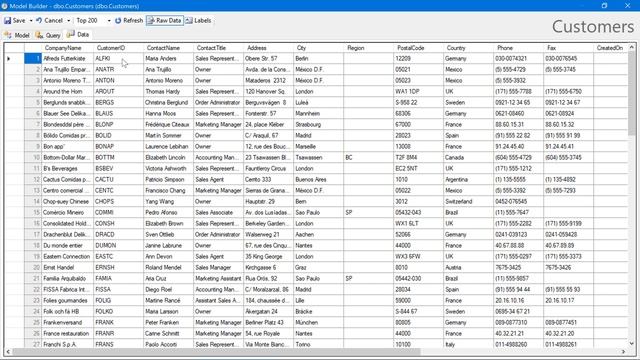
Task: Select row header number 1
Action: (x=33, y=58)
